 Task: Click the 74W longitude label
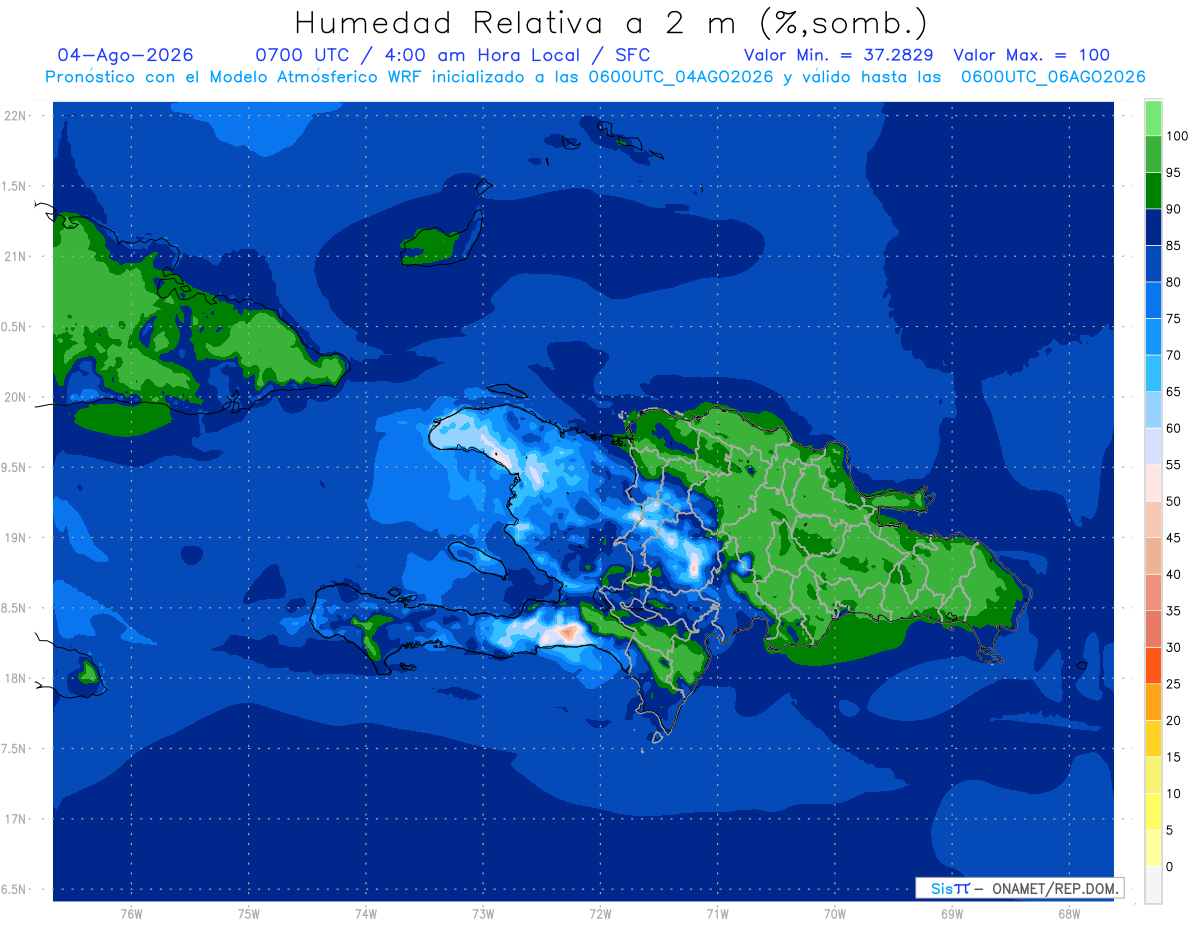coord(366,914)
